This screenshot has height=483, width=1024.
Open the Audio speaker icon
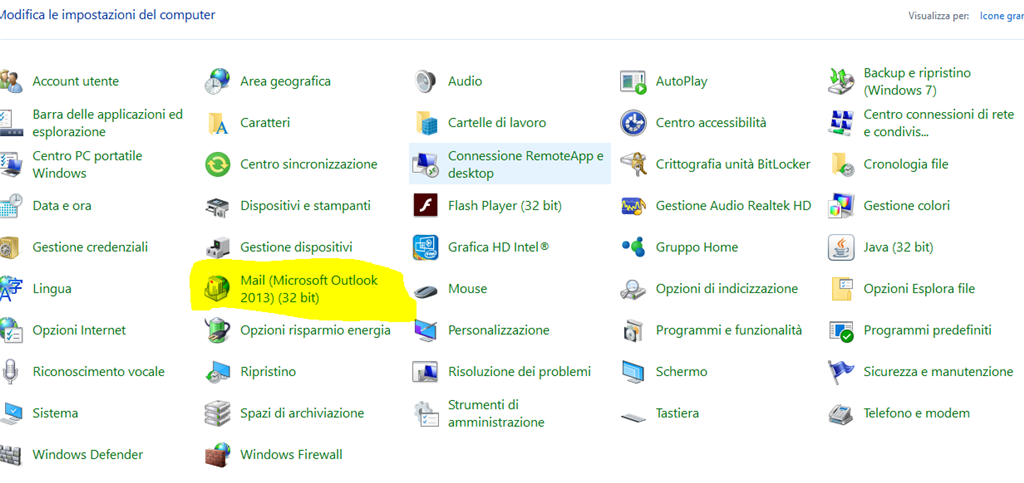425,82
